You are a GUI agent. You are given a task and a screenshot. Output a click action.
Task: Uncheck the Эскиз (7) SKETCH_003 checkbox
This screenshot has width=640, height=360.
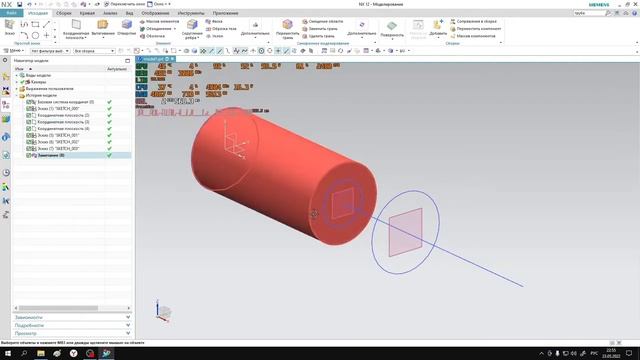29,149
